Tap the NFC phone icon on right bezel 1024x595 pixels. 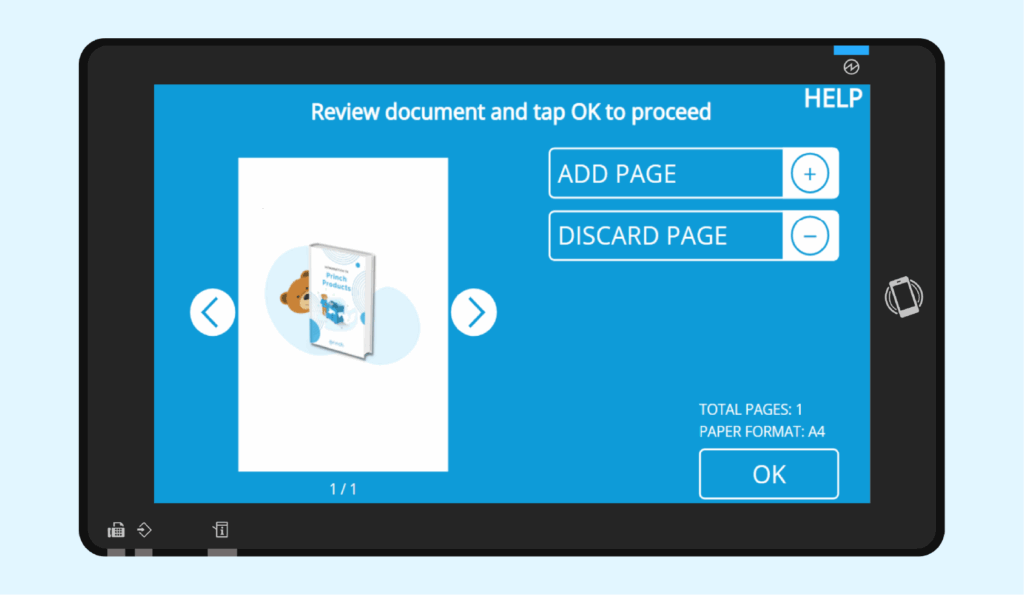pyautogui.click(x=903, y=296)
